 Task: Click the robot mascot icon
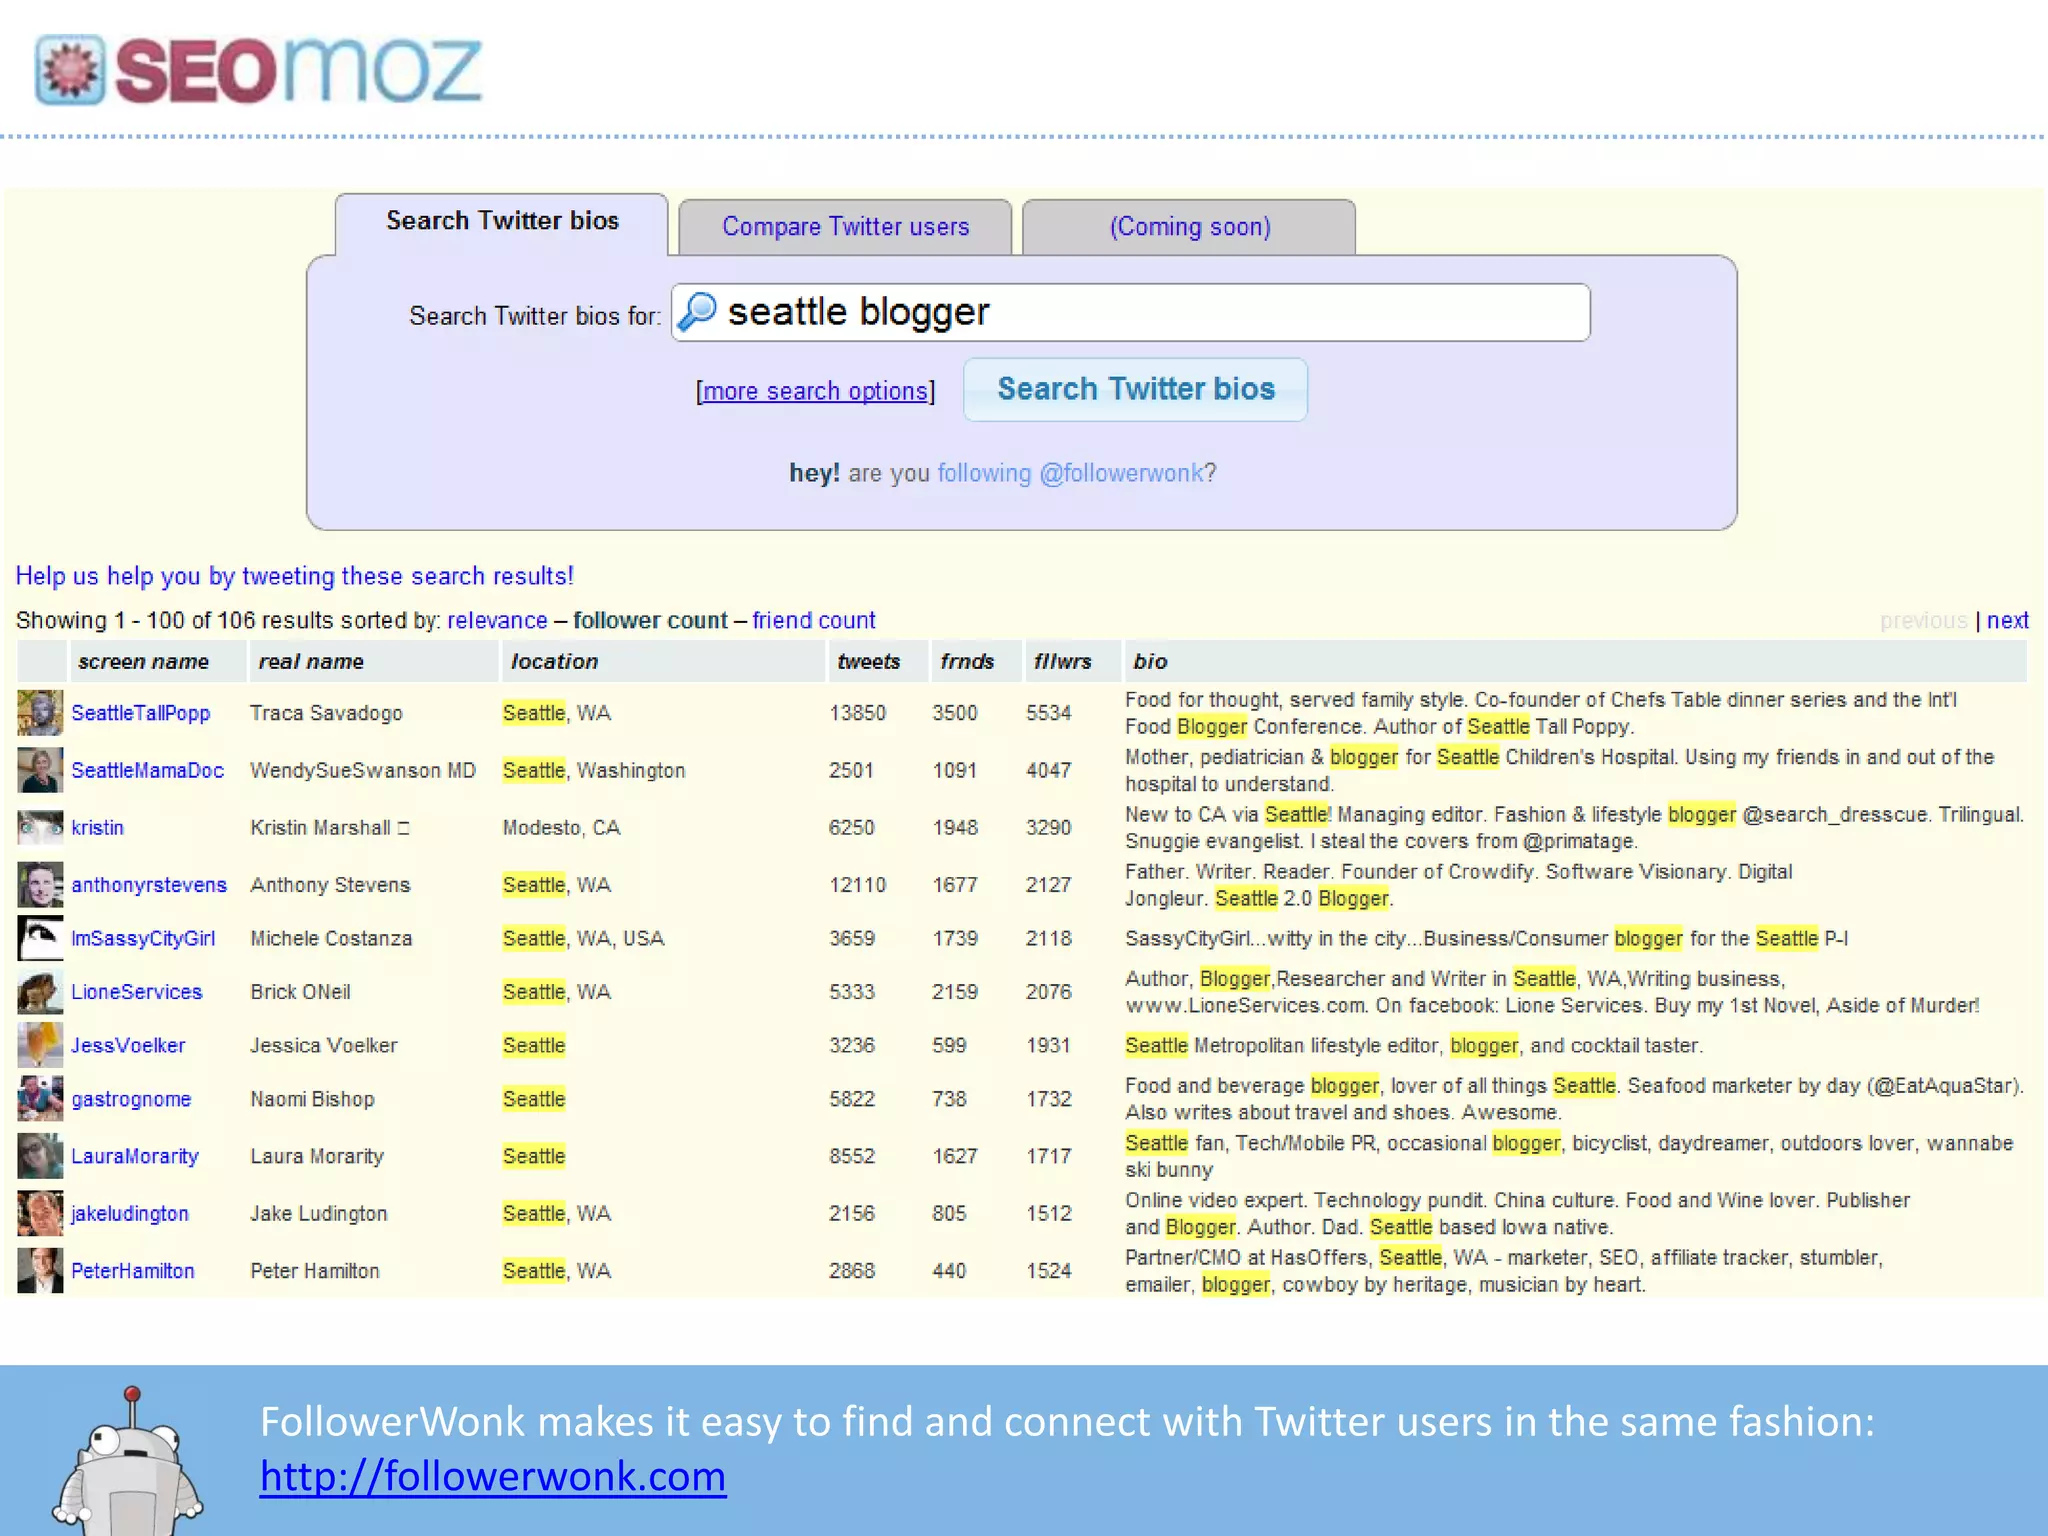[x=128, y=1460]
